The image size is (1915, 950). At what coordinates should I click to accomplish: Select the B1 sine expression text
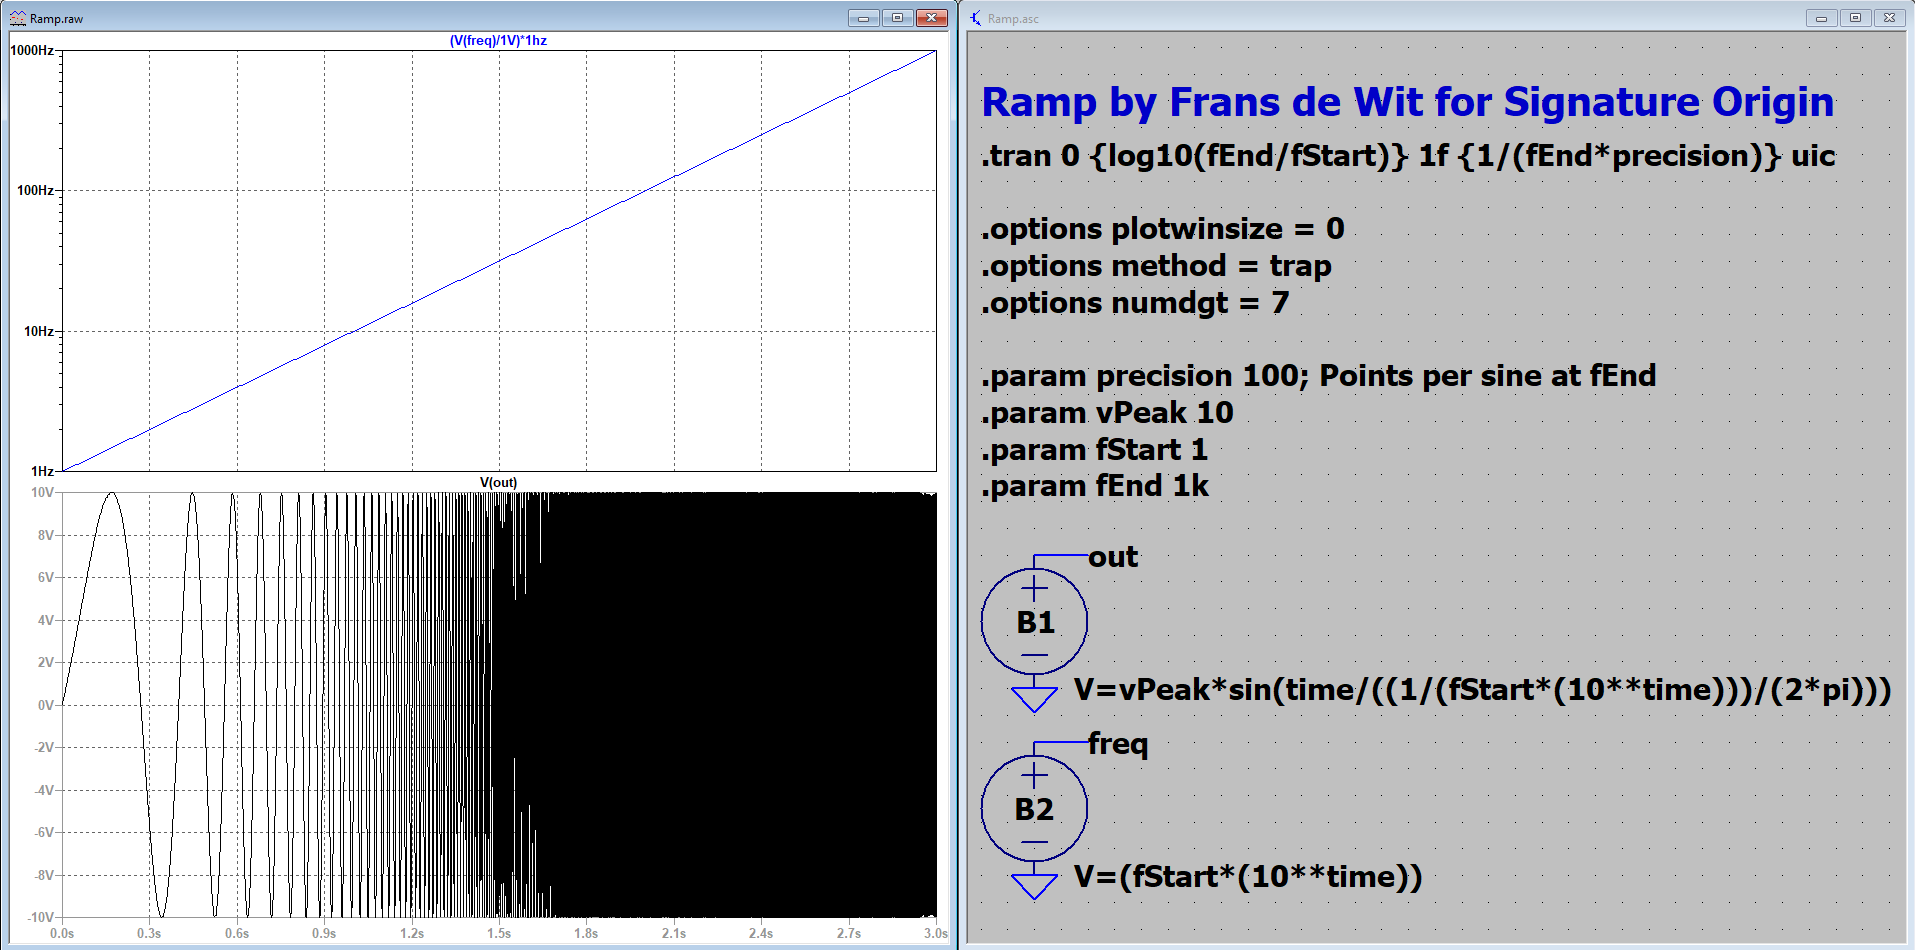click(x=1483, y=690)
